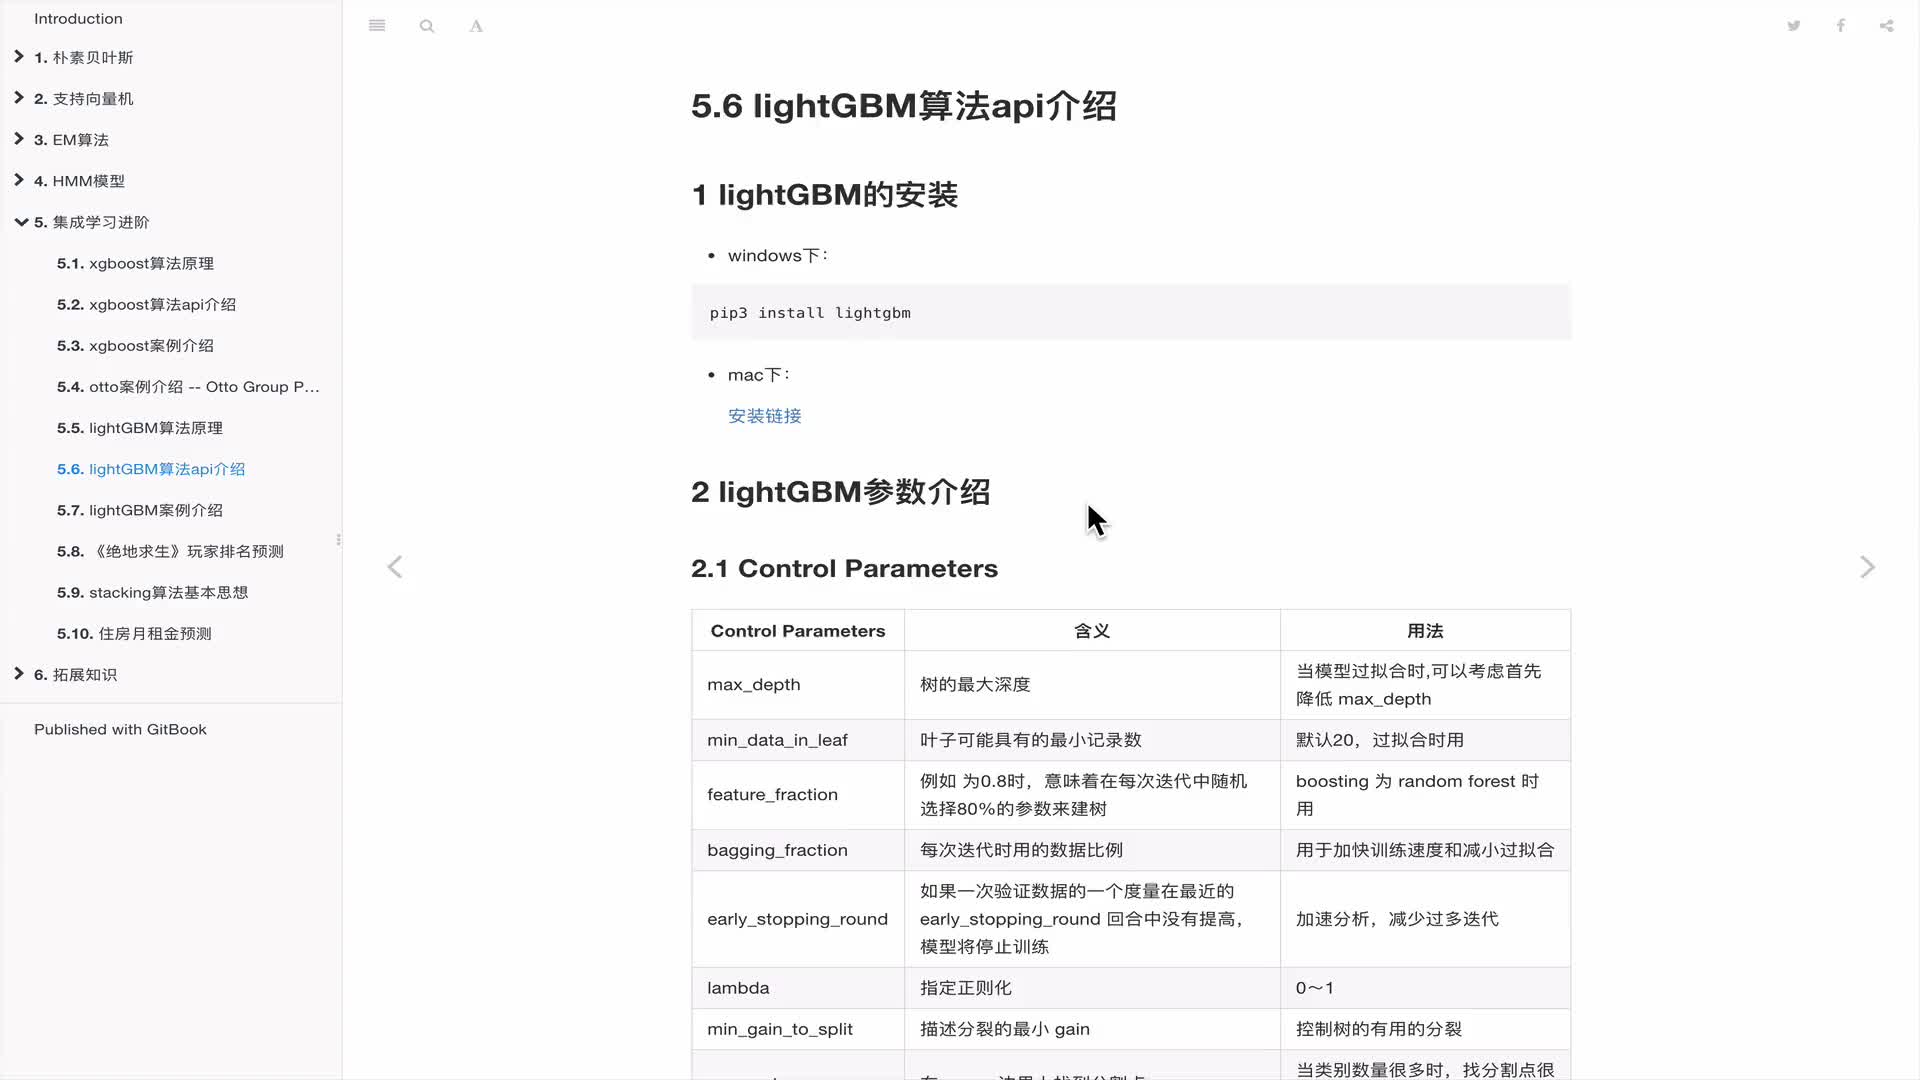
Task: Select the feature_fraction table cell
Action: 798,795
